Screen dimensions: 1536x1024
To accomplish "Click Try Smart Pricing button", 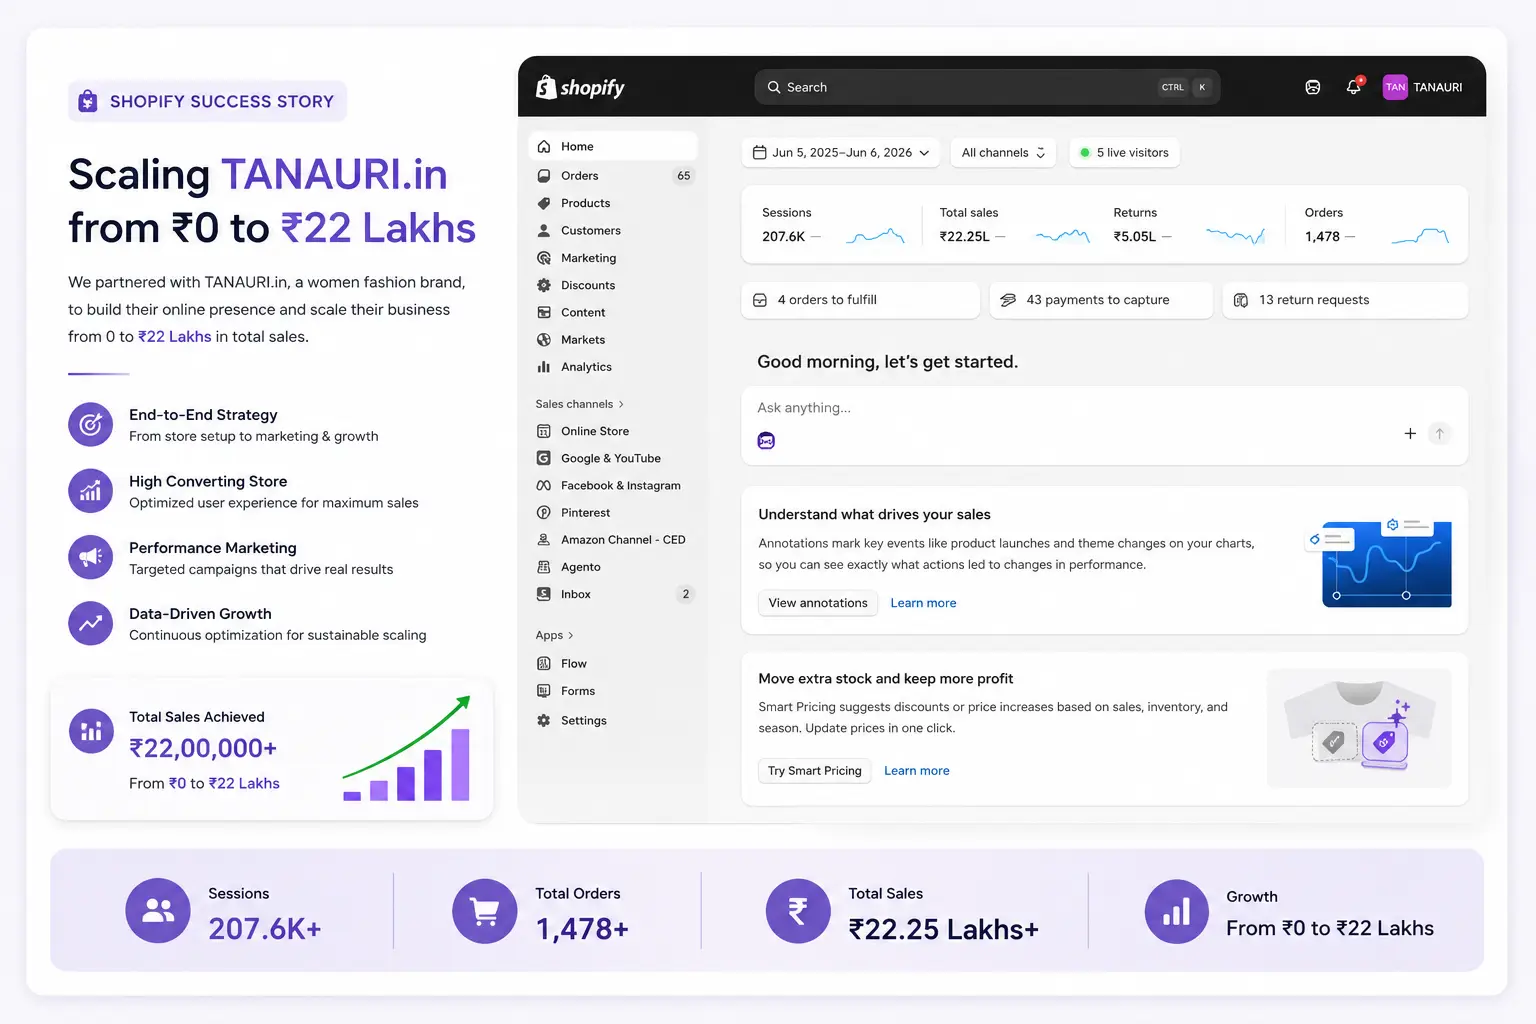I will (x=815, y=771).
